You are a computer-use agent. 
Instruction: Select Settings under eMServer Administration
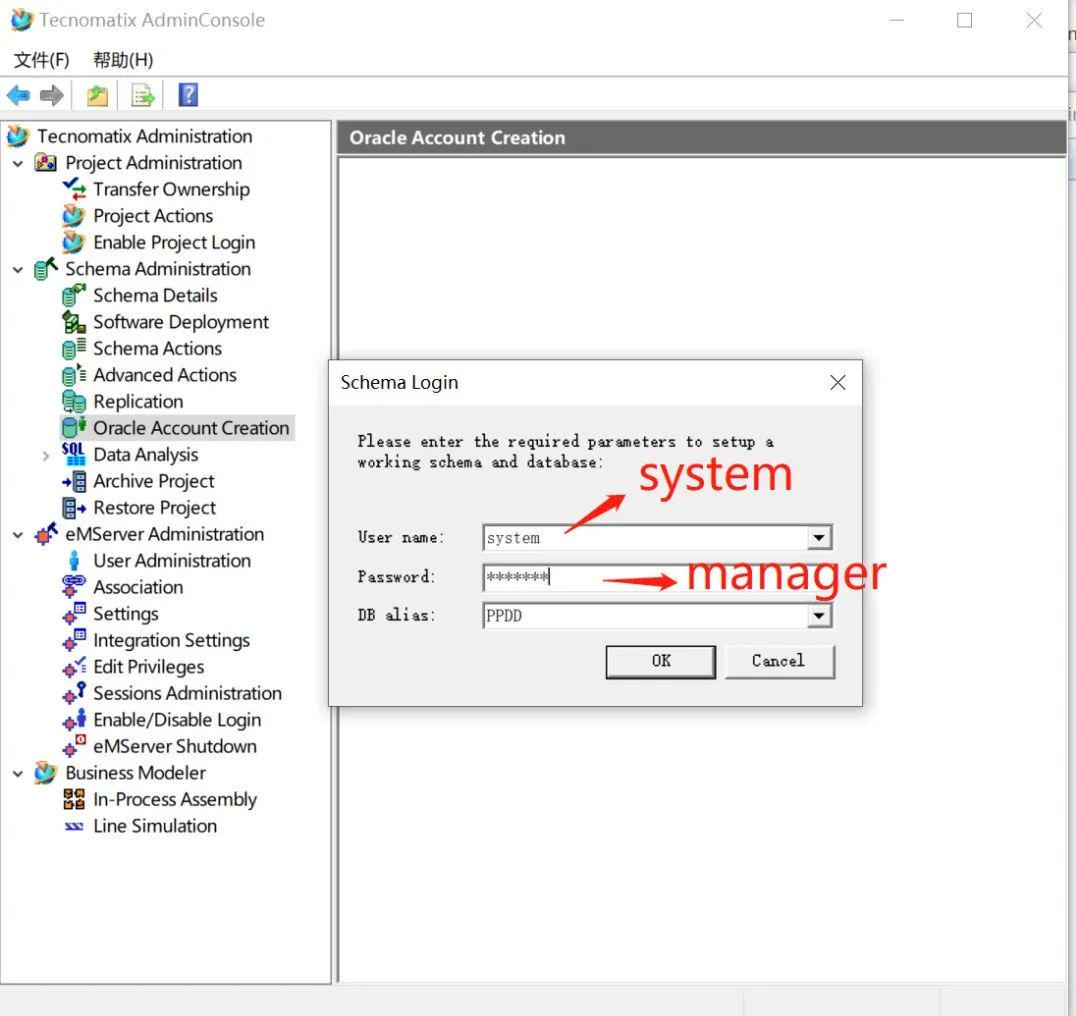[x=126, y=613]
